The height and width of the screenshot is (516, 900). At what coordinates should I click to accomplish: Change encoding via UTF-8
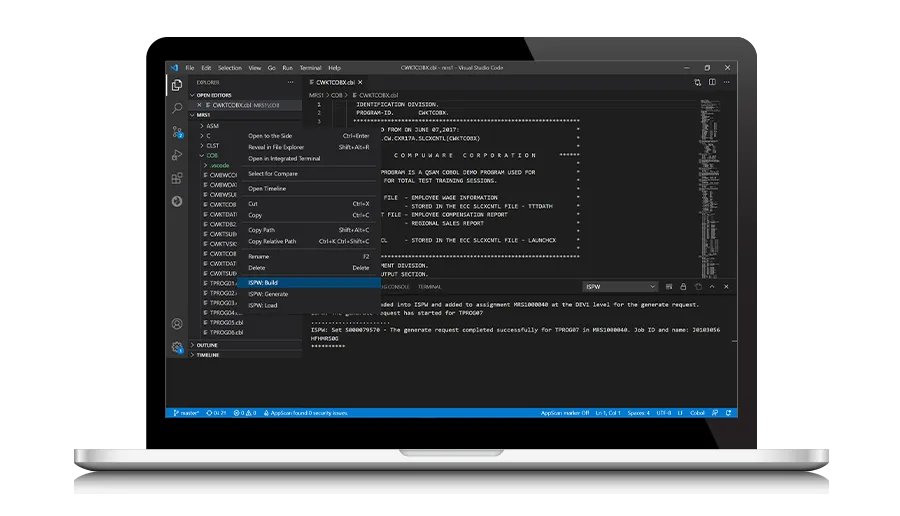click(664, 413)
